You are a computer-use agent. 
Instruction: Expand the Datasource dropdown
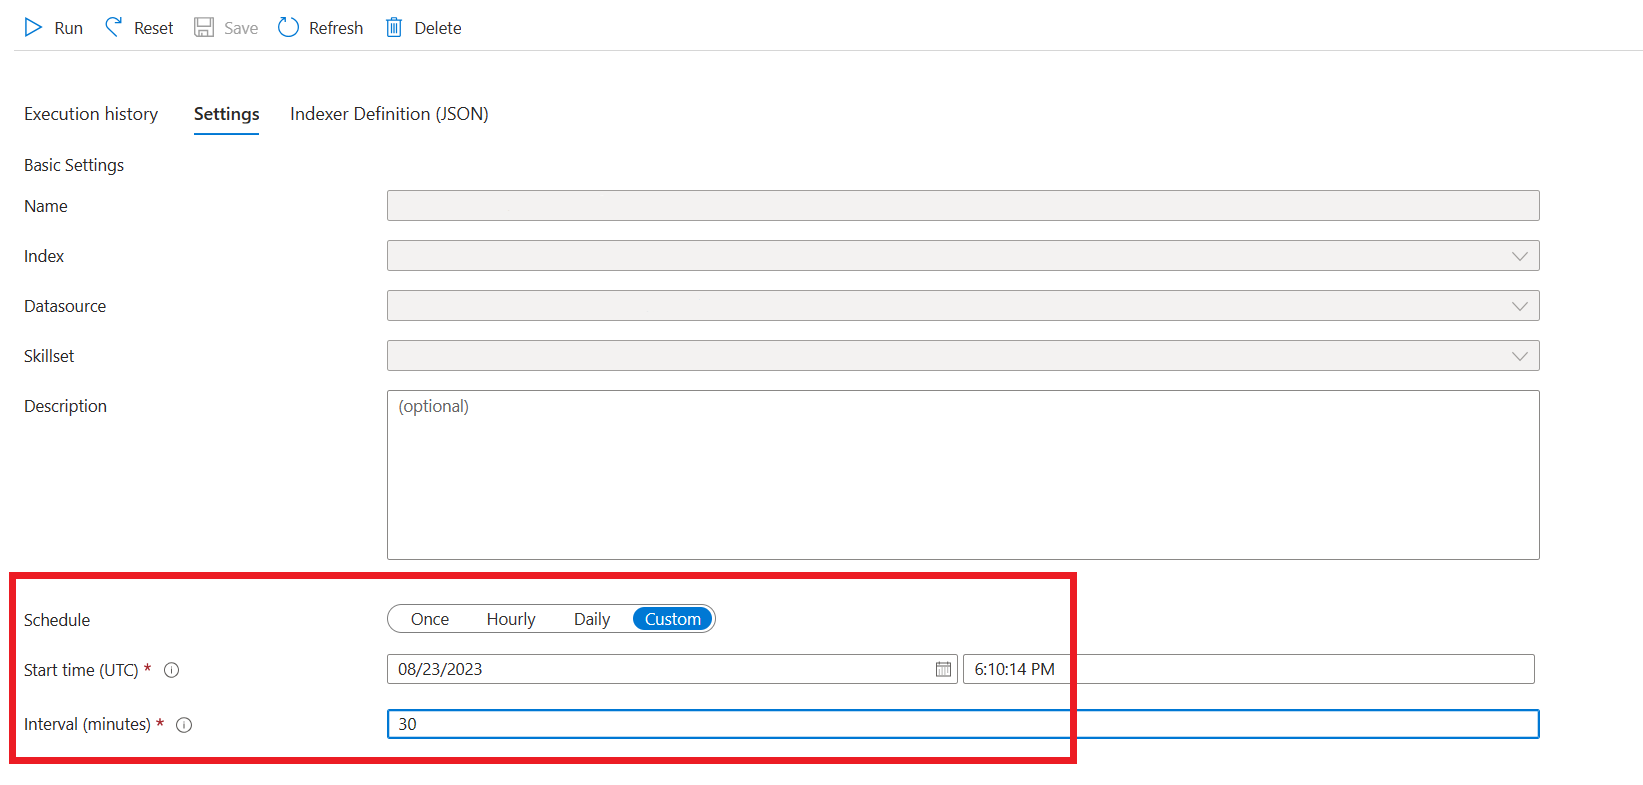click(1520, 306)
